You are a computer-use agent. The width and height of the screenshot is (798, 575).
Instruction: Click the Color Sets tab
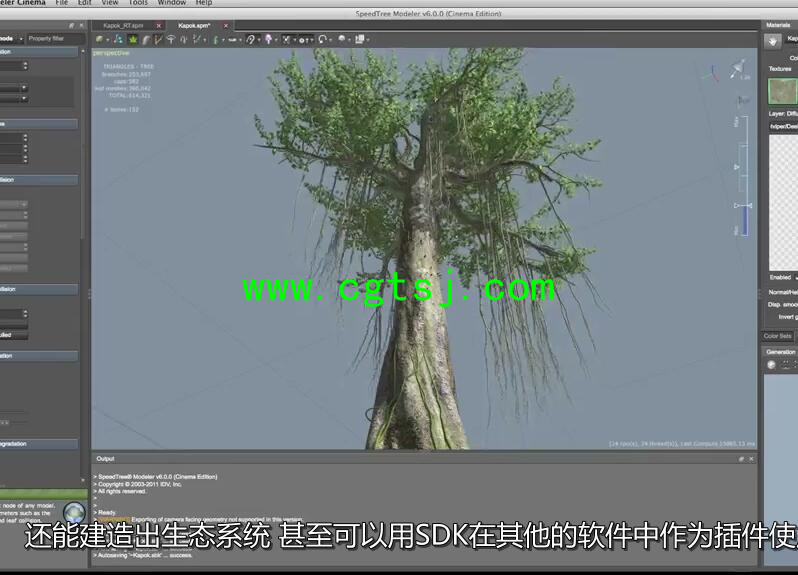[777, 336]
